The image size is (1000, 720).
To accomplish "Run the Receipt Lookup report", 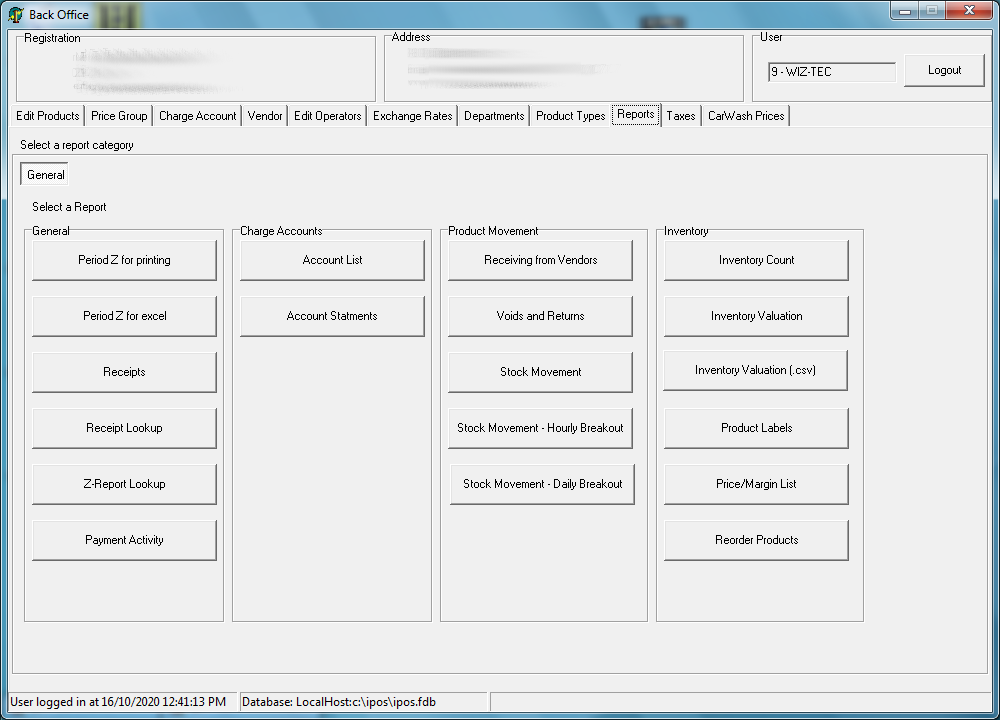I will pos(124,428).
